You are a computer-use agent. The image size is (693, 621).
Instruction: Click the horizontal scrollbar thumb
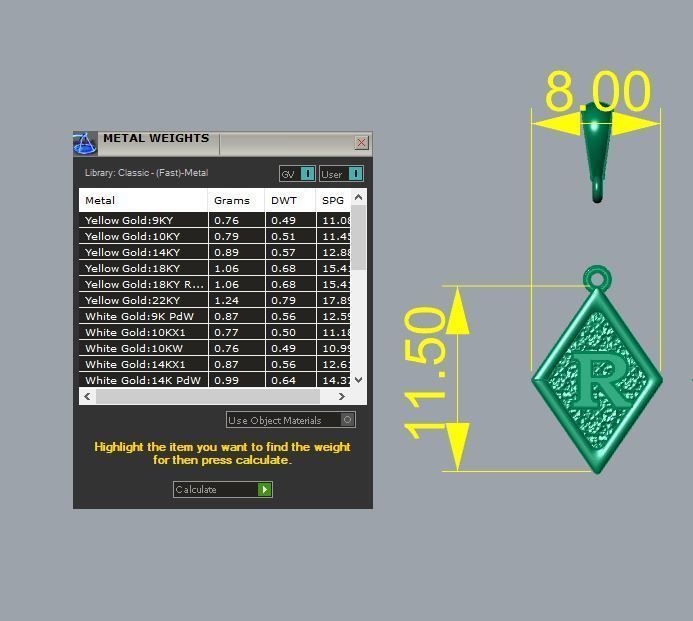click(208, 396)
